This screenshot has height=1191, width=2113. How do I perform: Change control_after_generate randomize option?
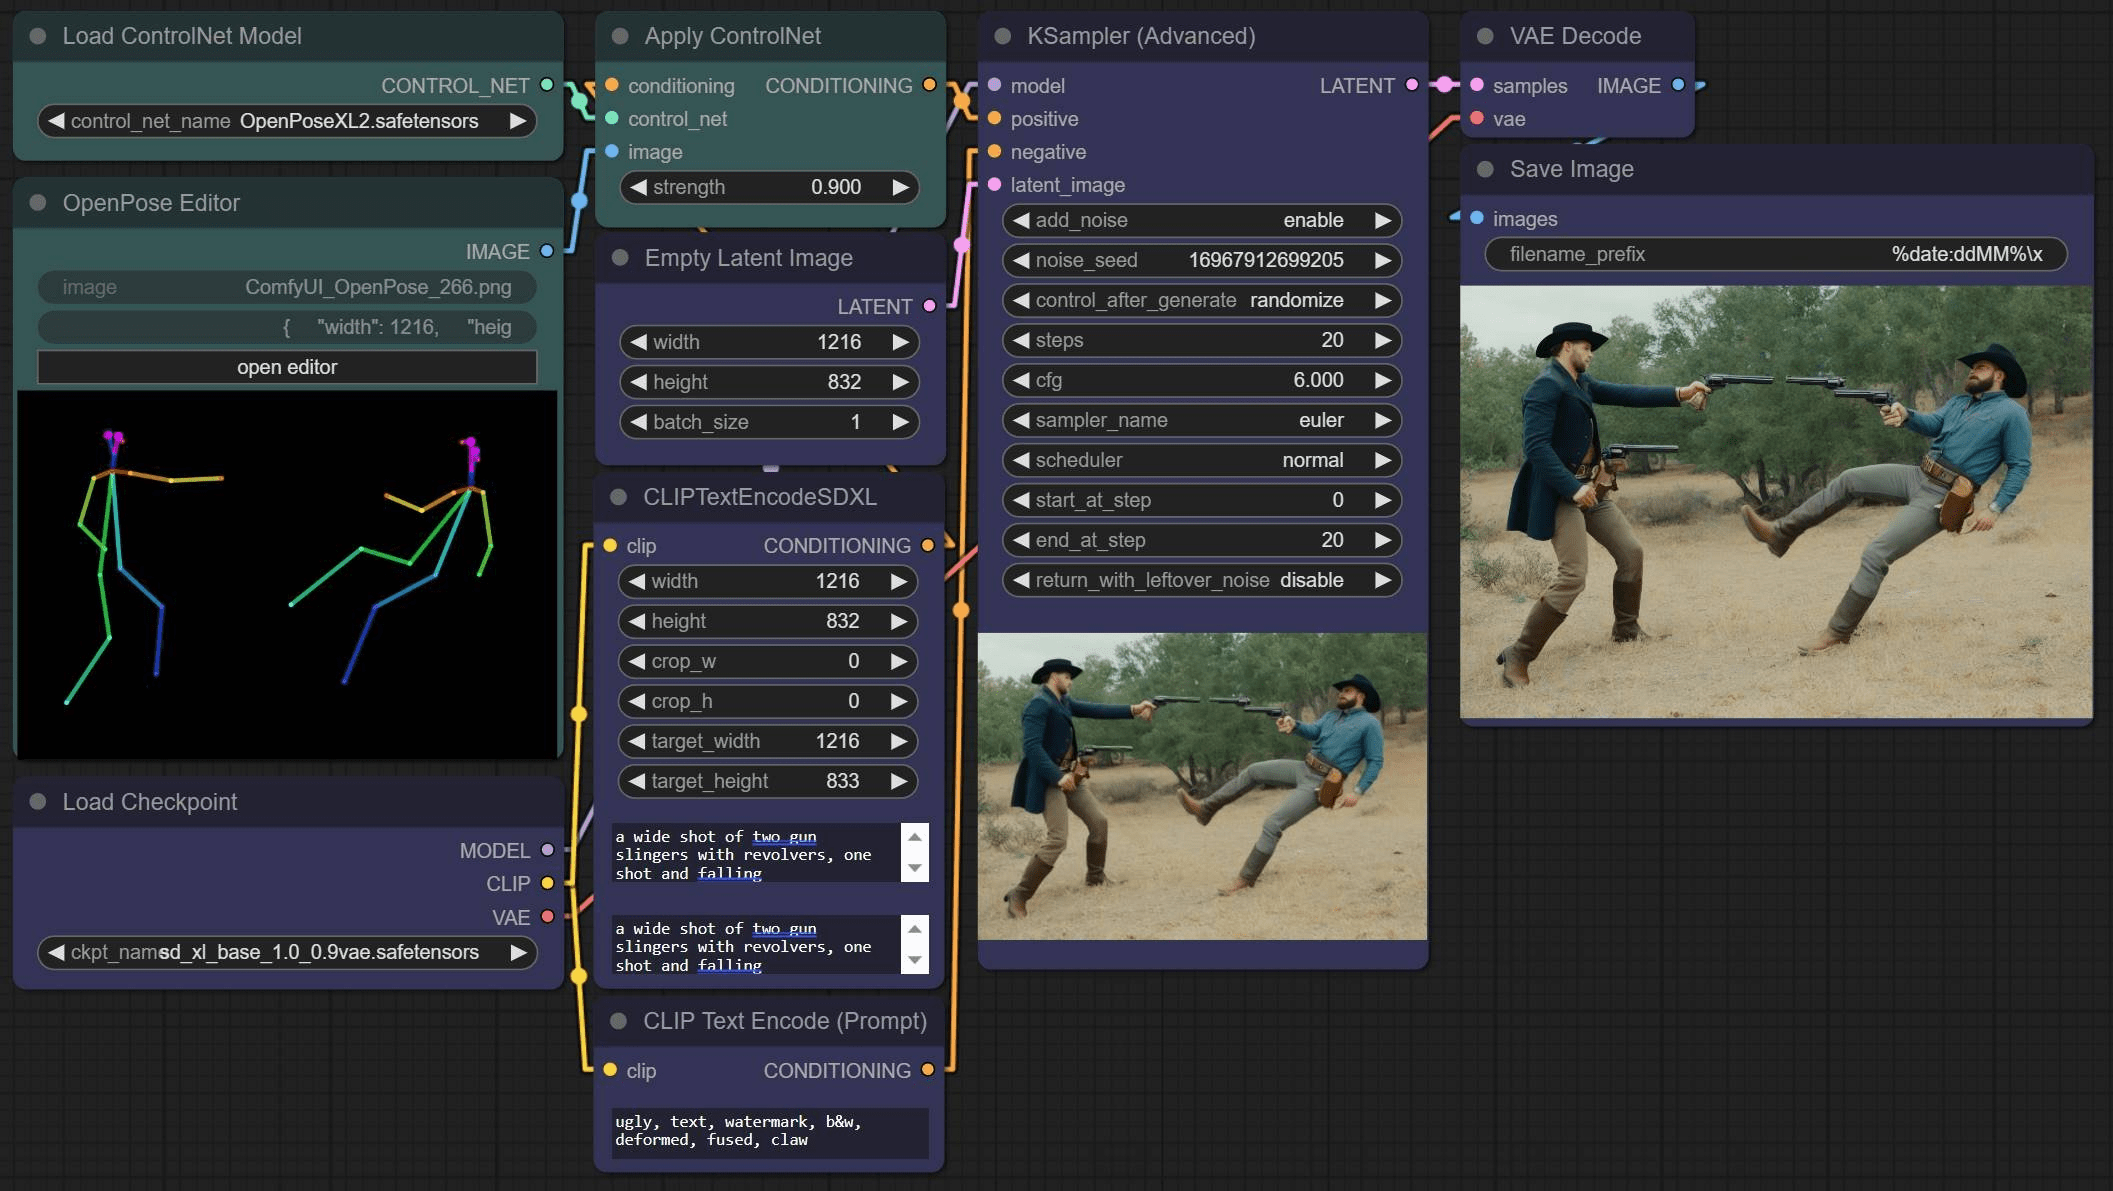pyautogui.click(x=1200, y=300)
